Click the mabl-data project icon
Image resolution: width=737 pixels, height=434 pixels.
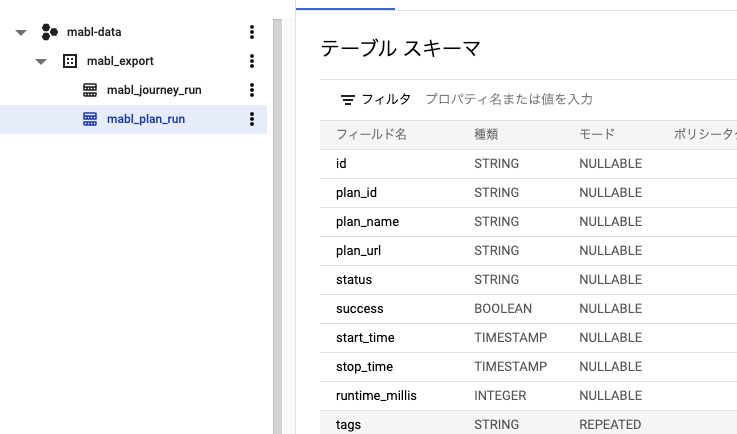click(49, 32)
